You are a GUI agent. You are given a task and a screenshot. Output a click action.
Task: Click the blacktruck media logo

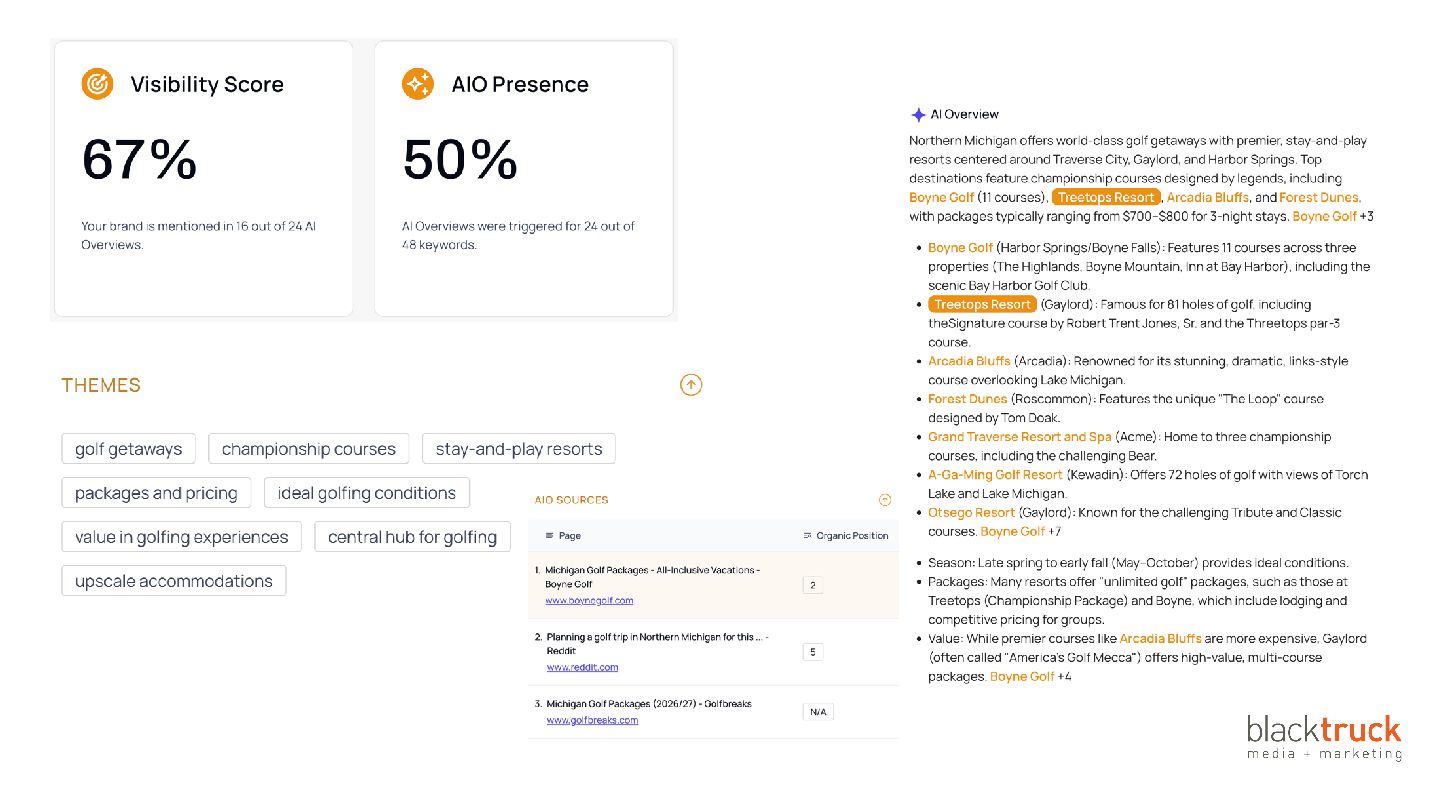coord(1323,738)
